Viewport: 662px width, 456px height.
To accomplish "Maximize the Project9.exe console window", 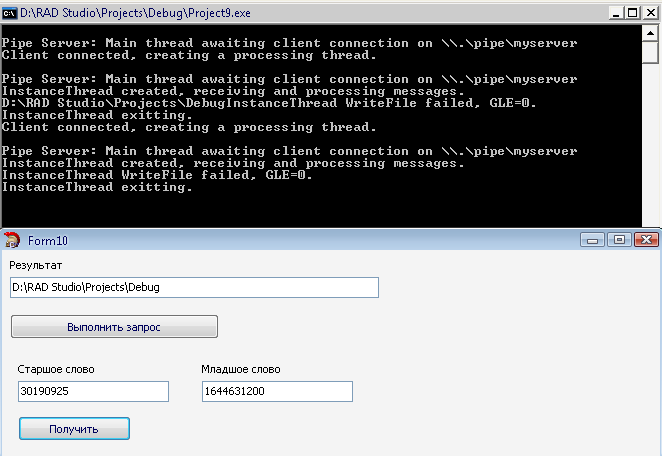I will [632, 13].
